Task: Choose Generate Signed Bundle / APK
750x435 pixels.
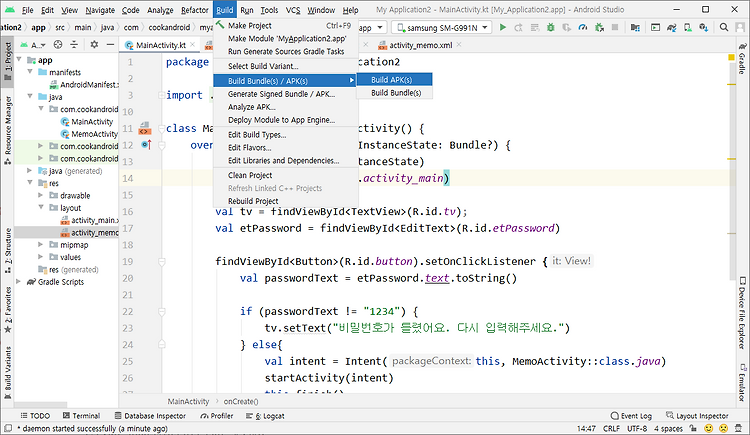Action: (286, 94)
